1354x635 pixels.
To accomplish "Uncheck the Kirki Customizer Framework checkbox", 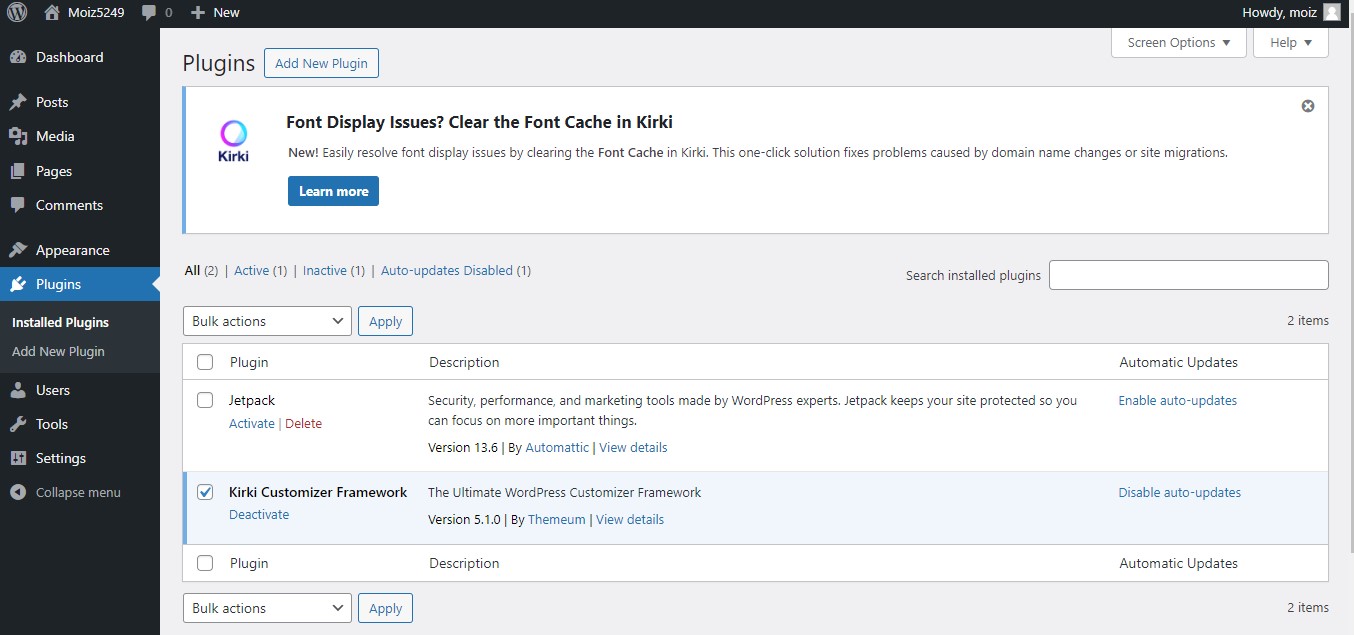I will pyautogui.click(x=205, y=492).
